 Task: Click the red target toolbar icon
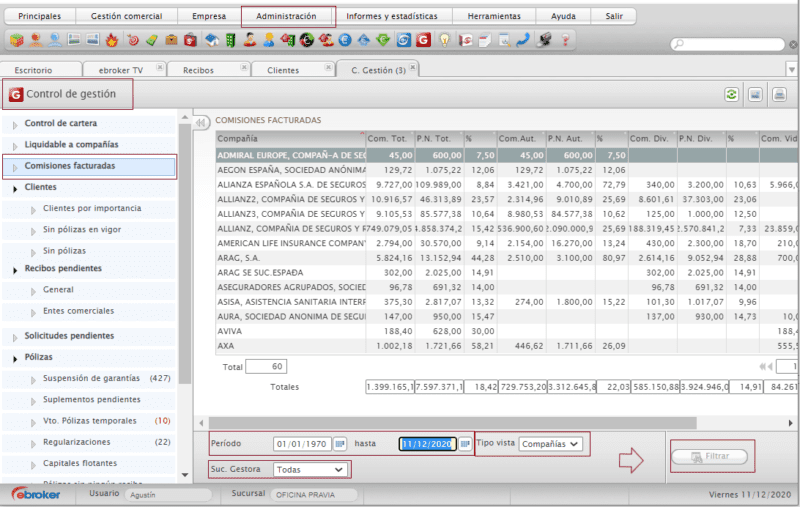[133, 40]
